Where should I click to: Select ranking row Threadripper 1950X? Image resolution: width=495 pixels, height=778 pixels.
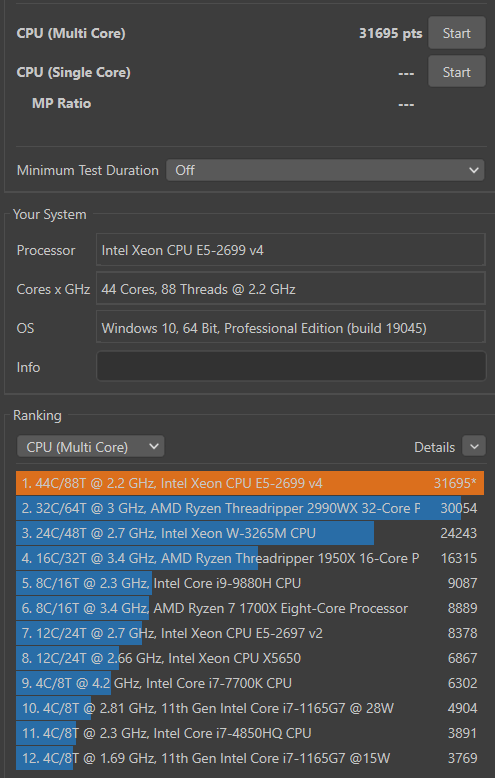pyautogui.click(x=250, y=558)
